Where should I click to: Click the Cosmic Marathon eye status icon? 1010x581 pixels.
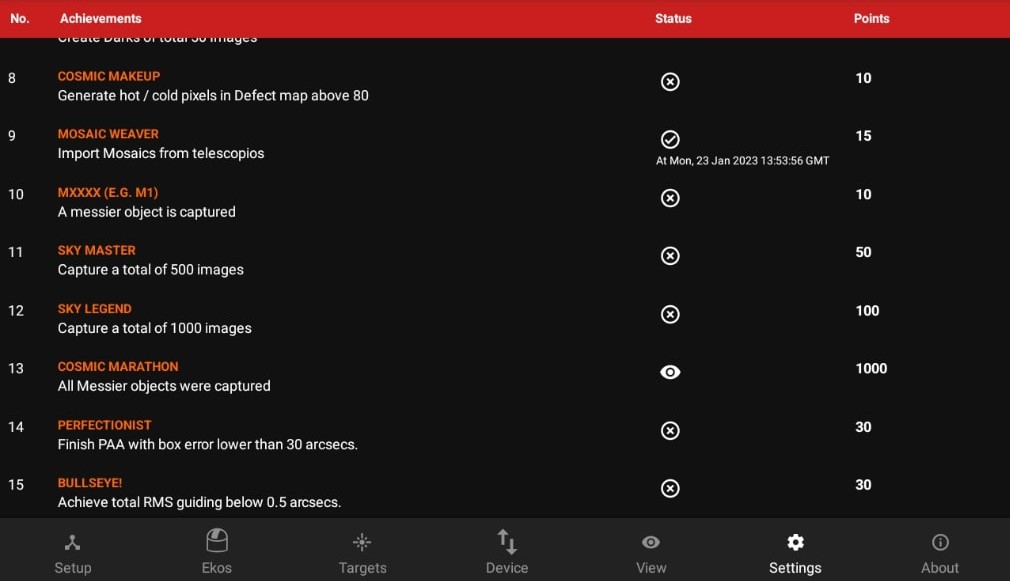(x=670, y=372)
